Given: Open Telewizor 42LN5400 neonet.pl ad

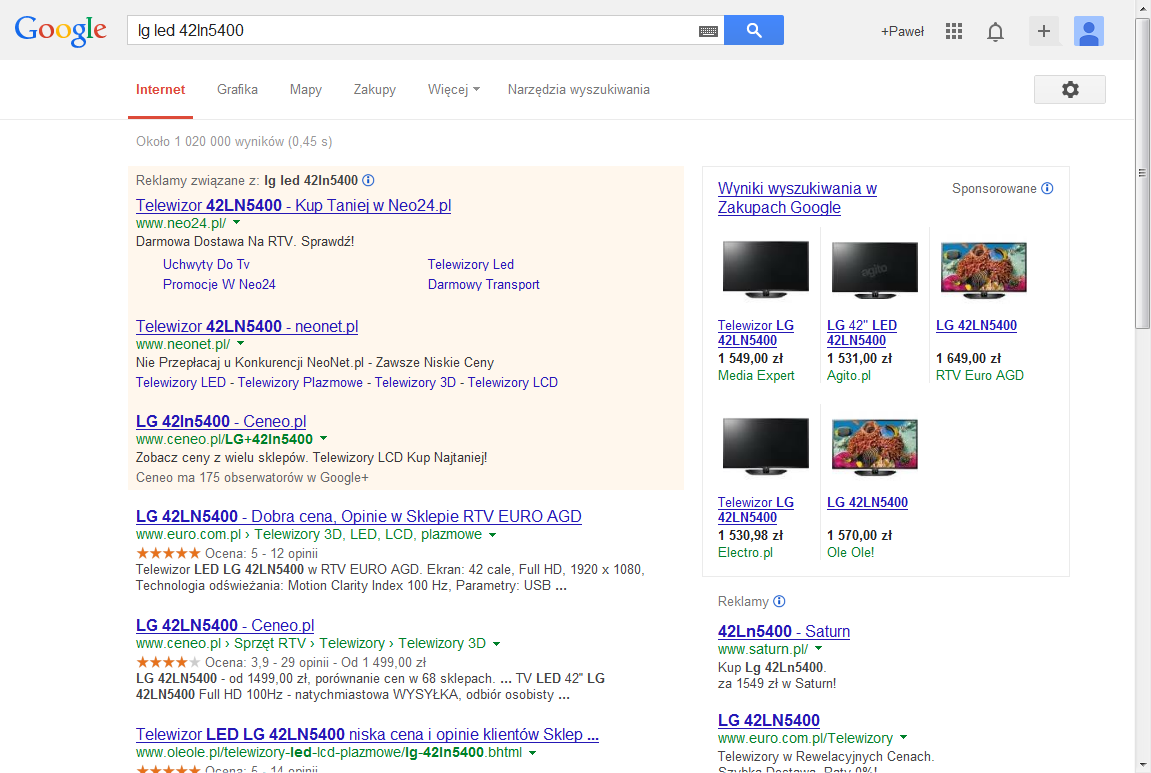Looking at the screenshot, I should [x=247, y=327].
